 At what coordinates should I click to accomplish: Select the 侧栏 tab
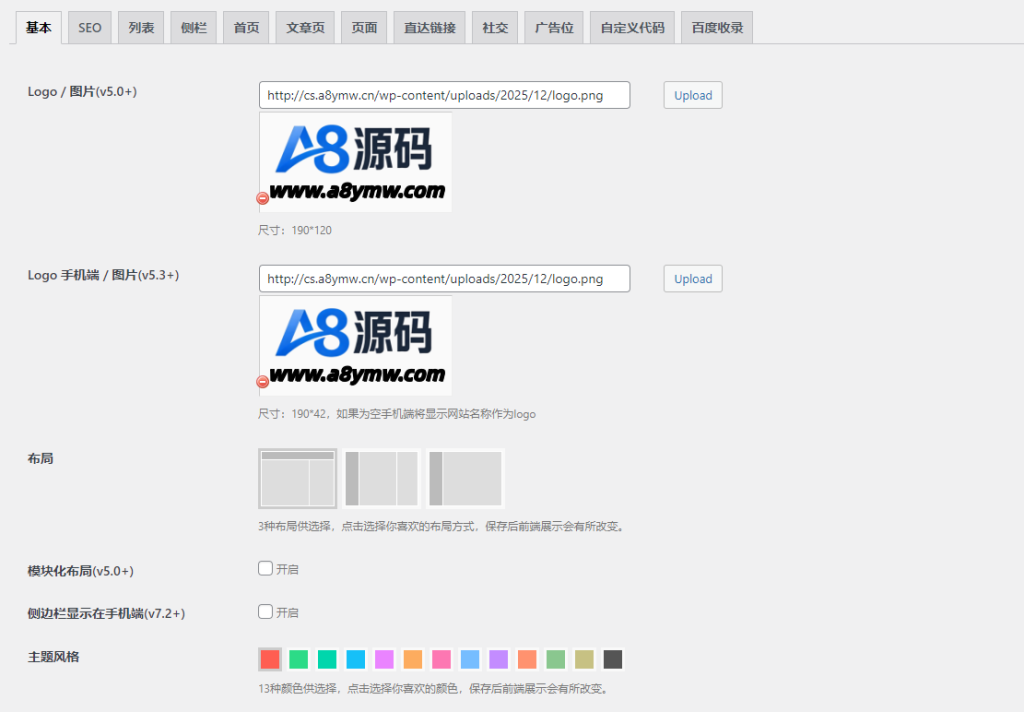click(193, 27)
